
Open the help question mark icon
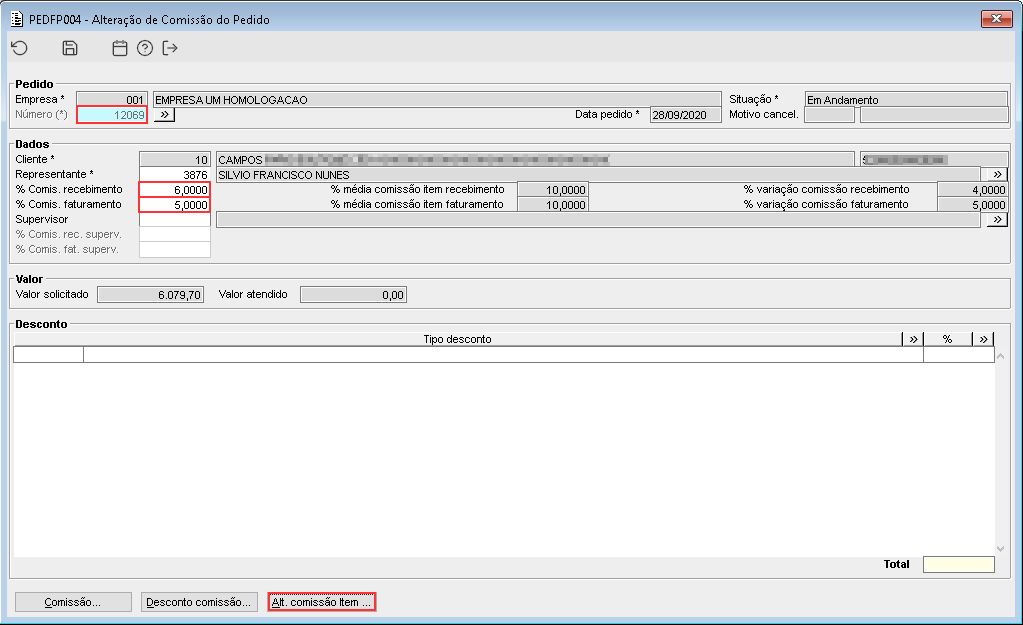click(x=145, y=48)
